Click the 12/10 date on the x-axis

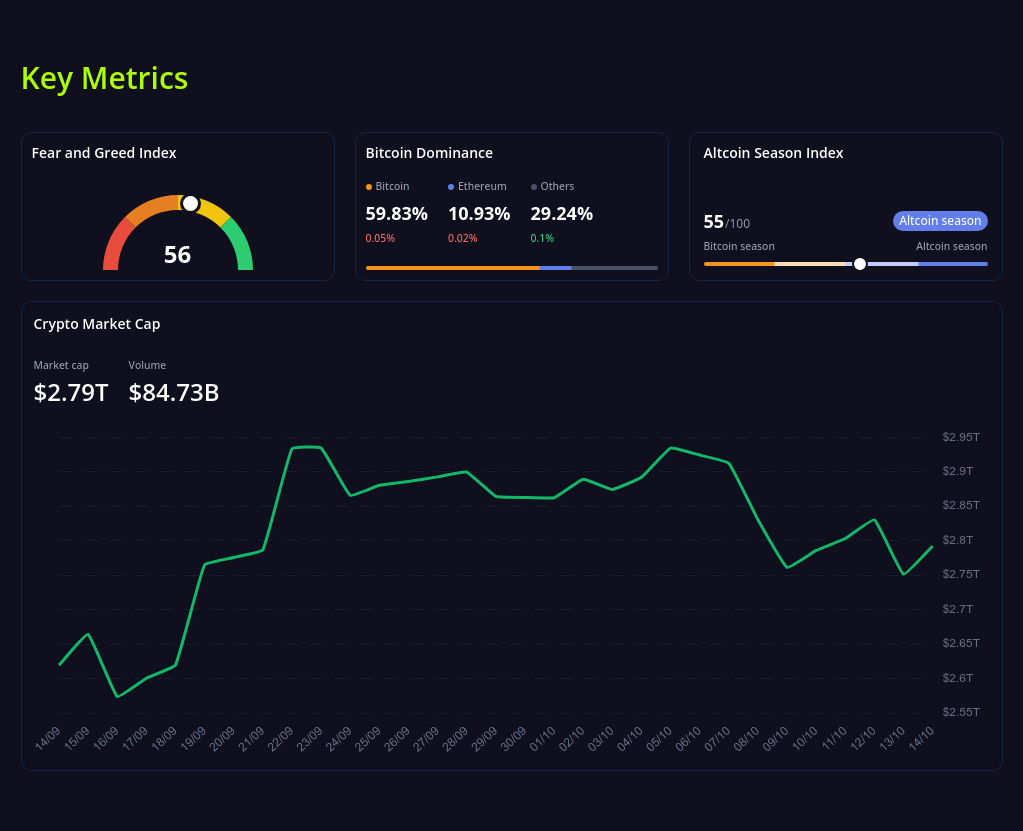(x=863, y=738)
